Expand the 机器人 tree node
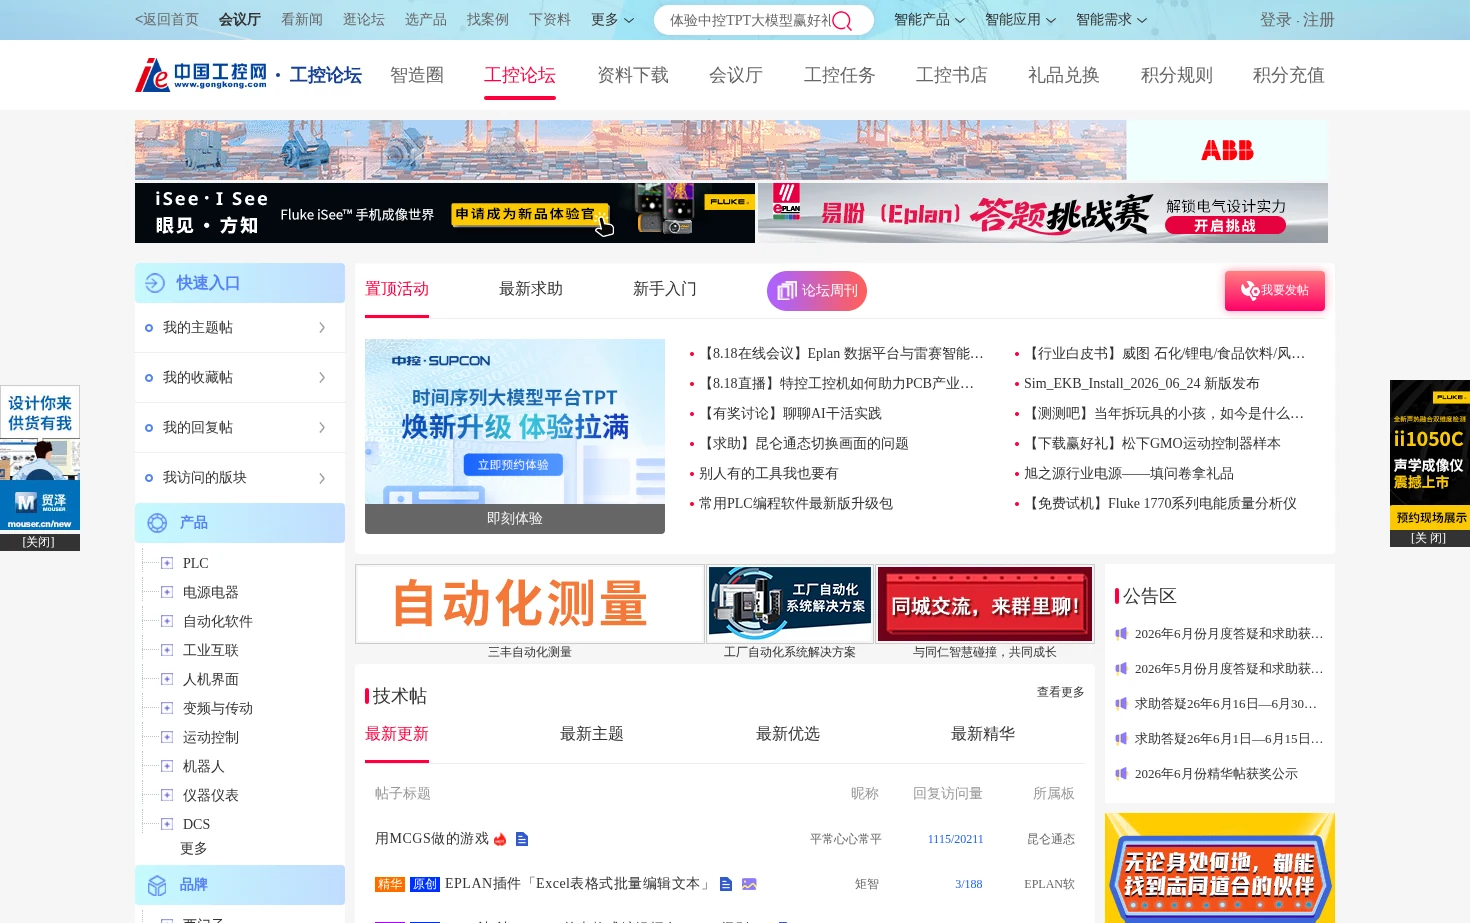 pyautogui.click(x=167, y=766)
